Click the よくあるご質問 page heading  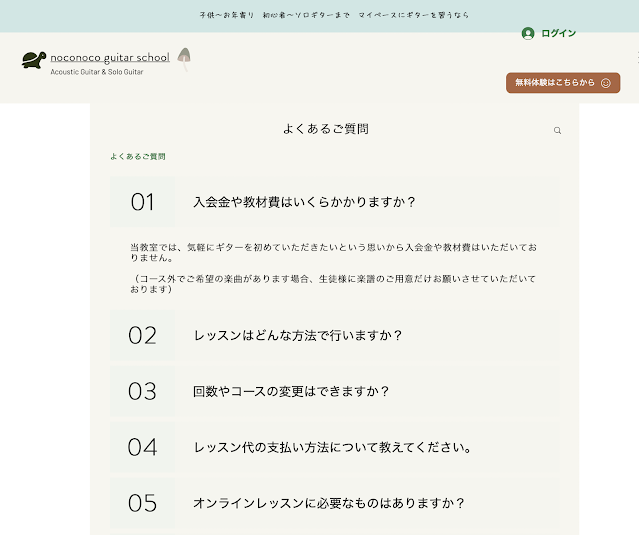click(x=326, y=129)
